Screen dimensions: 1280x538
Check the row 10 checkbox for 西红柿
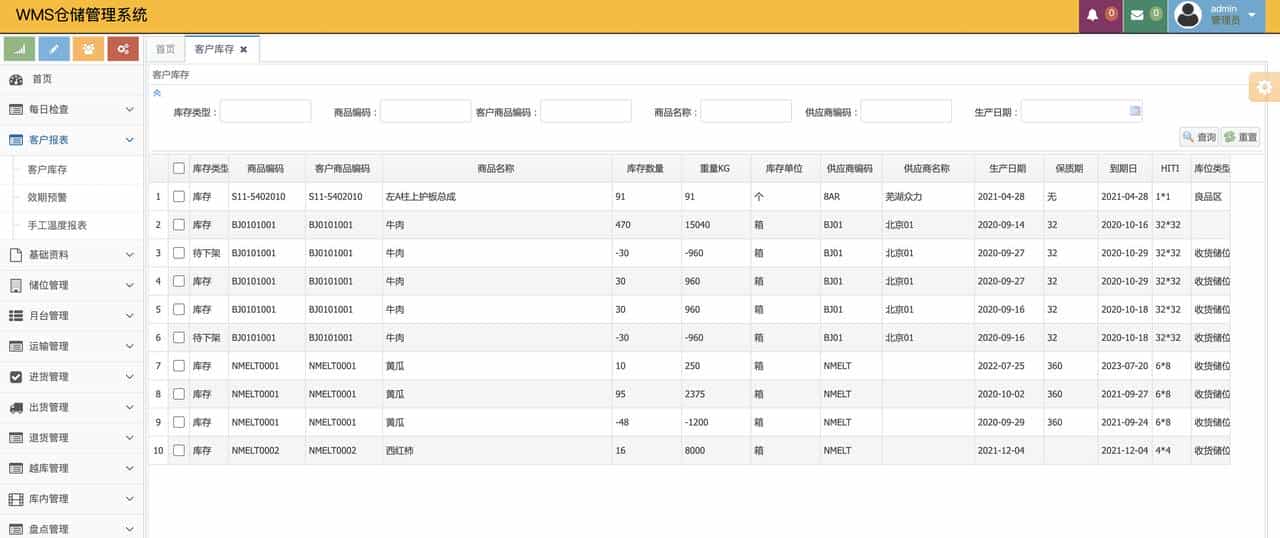point(179,450)
